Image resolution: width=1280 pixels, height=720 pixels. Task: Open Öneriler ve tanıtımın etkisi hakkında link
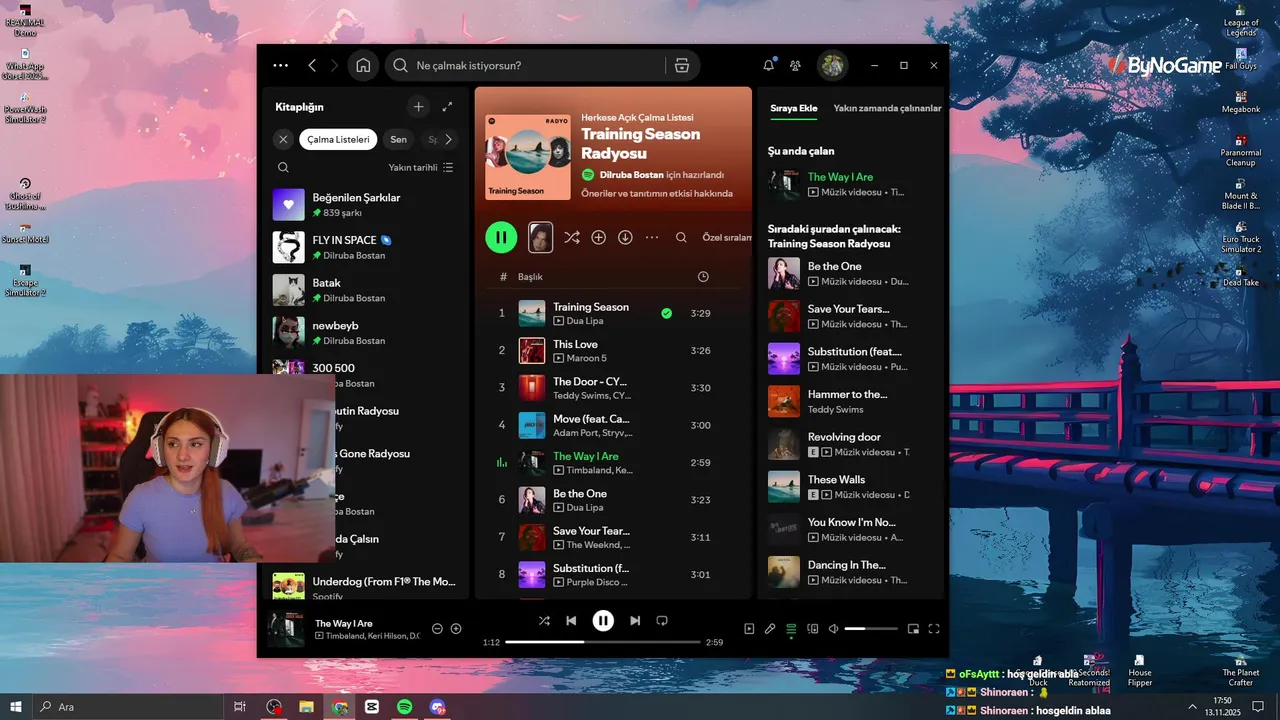[657, 193]
